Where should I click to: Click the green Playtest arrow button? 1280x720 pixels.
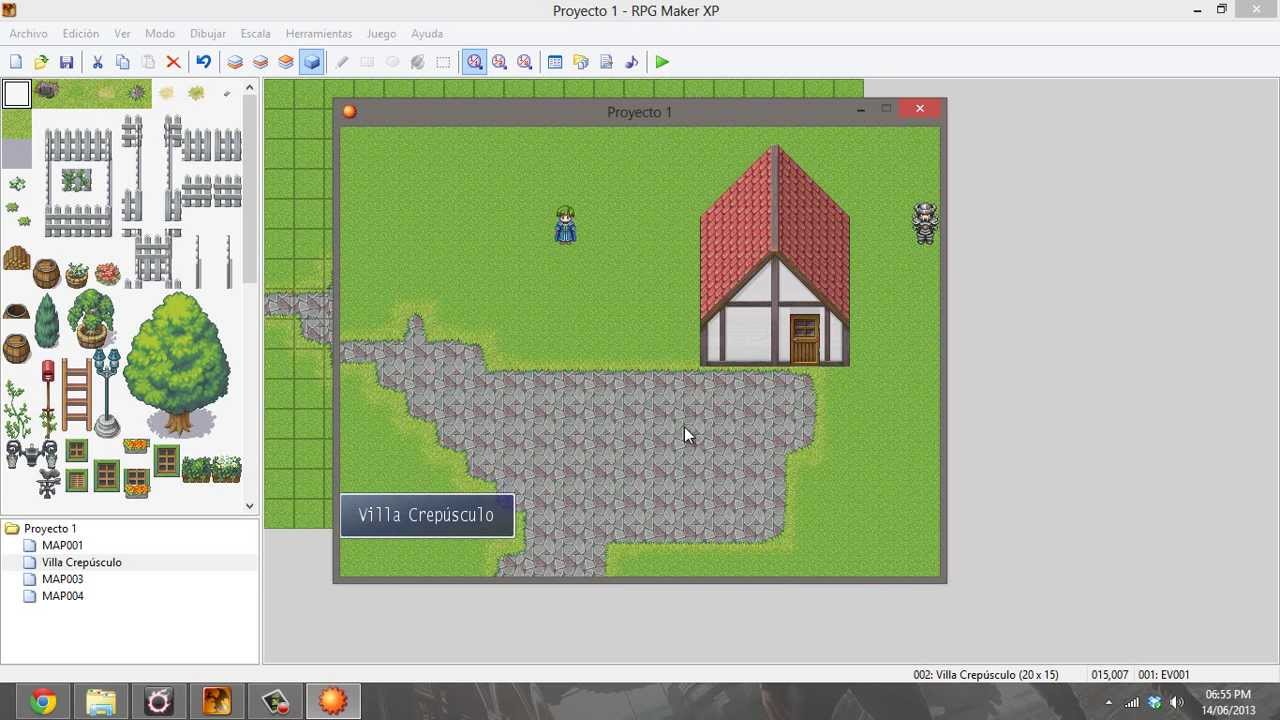[x=662, y=62]
